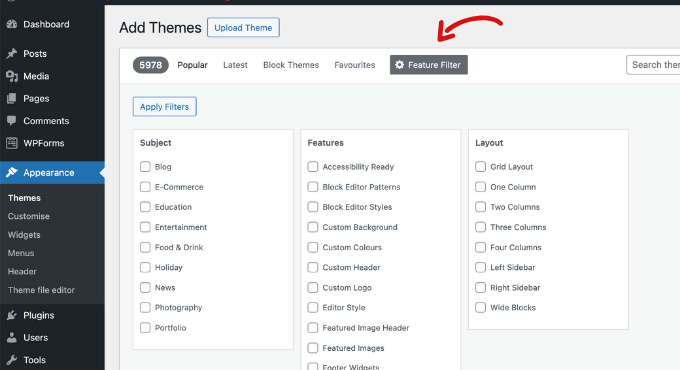Enable the Right Sidebar checkbox
The width and height of the screenshot is (680, 370).
[x=481, y=288]
